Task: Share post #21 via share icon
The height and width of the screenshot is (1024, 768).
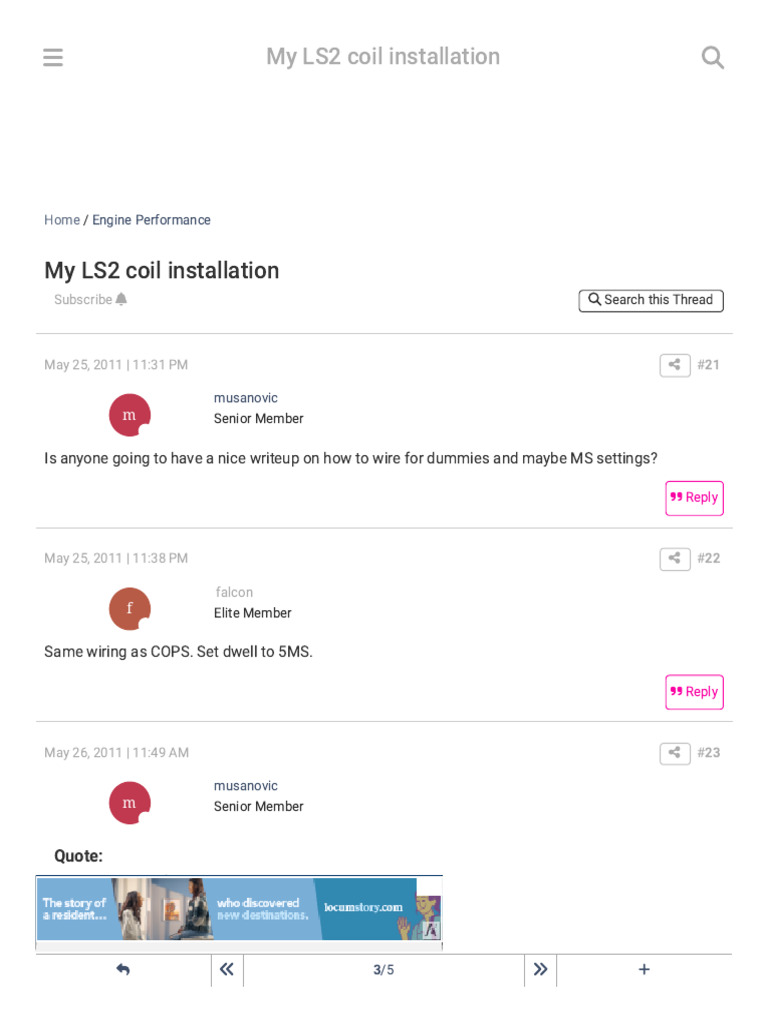Action: 675,365
